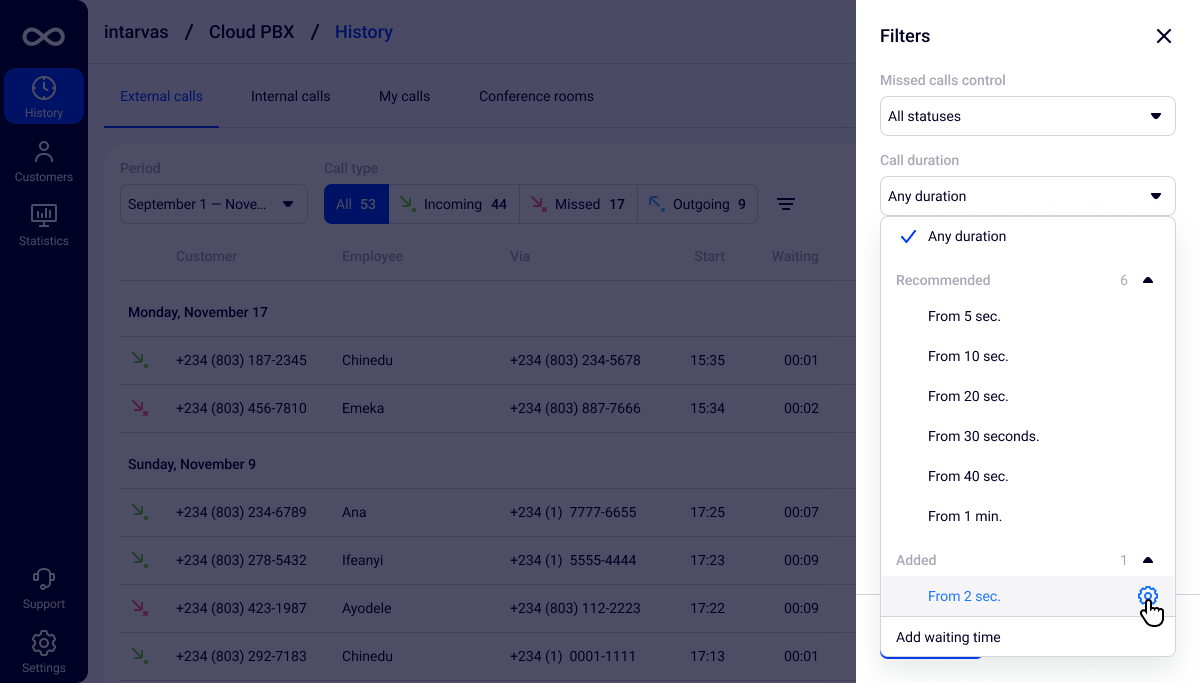
Task: Collapse the Added group
Action: pos(1148,561)
